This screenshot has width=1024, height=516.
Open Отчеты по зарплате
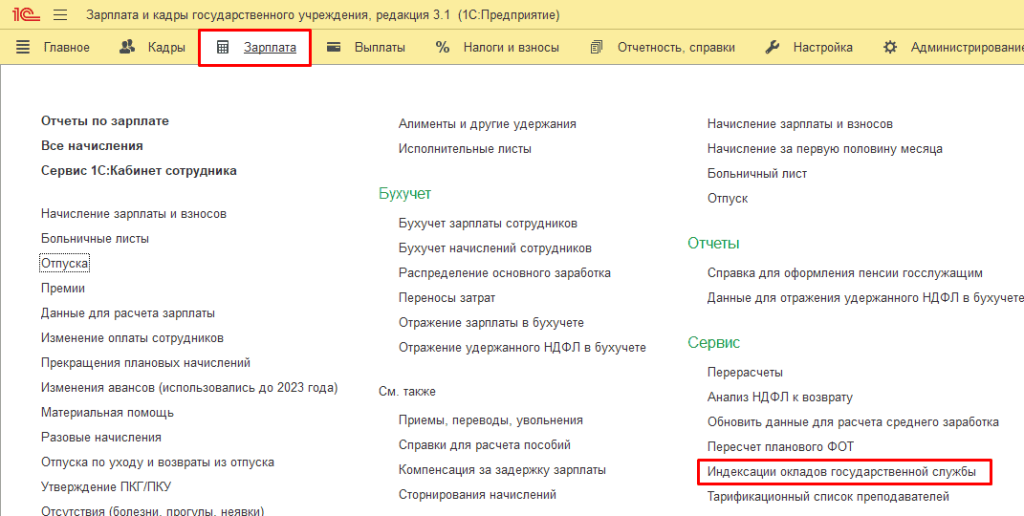pyautogui.click(x=105, y=121)
